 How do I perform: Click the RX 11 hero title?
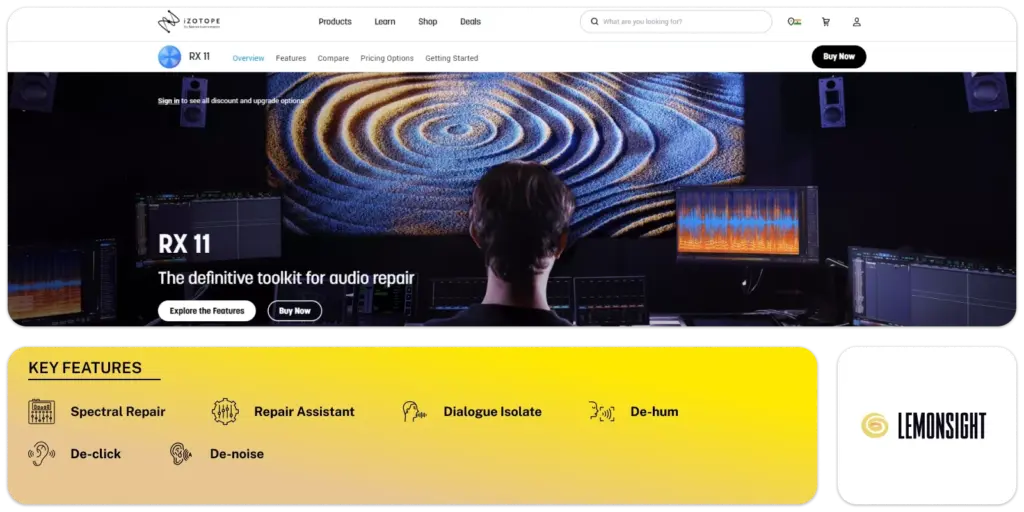(185, 244)
